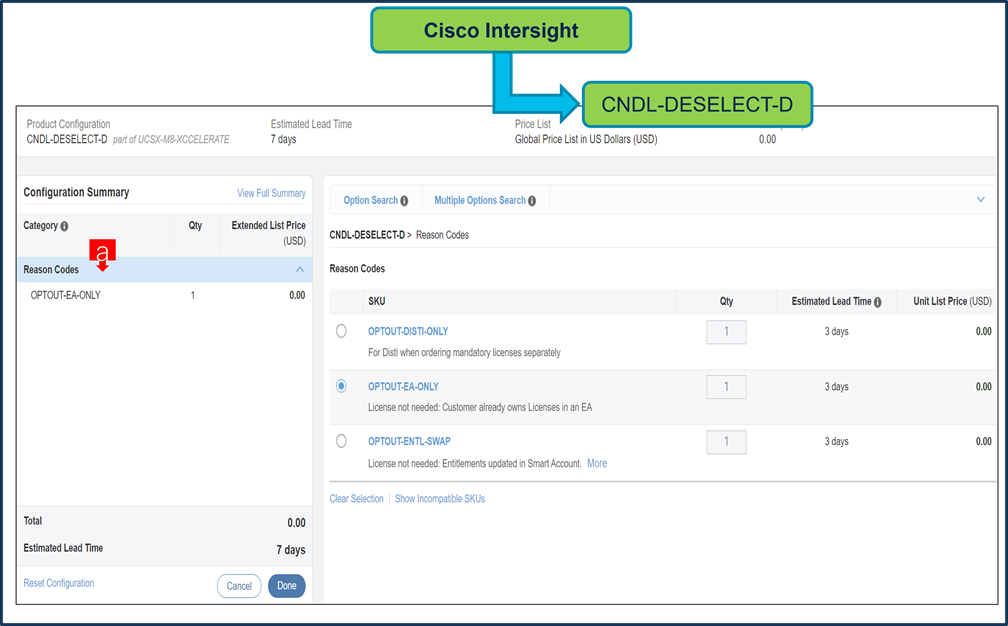Click the Extended List Price (USD) header
The width and height of the screenshot is (1008, 626).
268,233
